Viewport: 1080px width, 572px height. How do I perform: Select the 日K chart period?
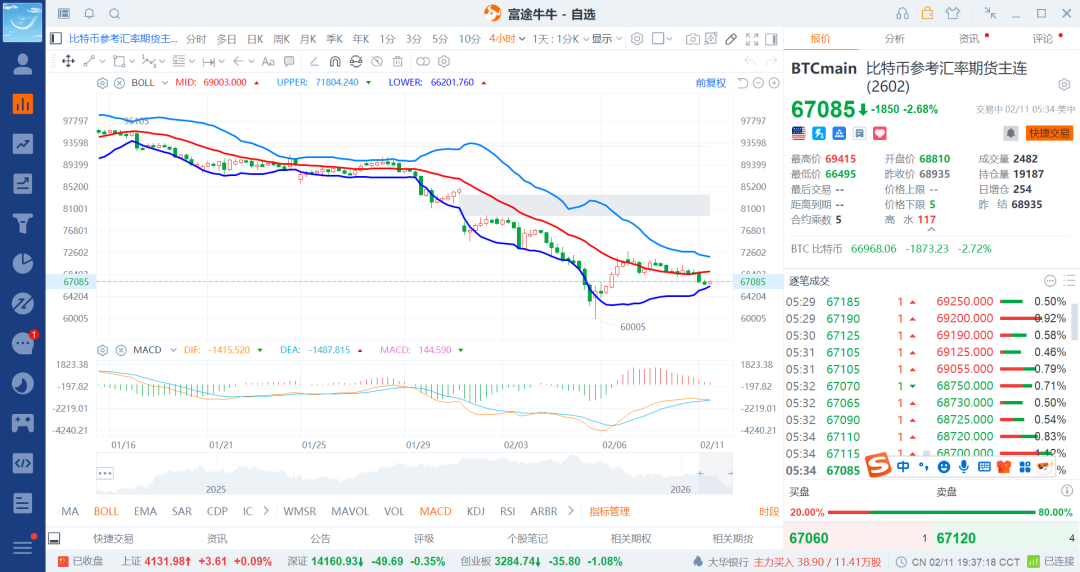[x=255, y=39]
